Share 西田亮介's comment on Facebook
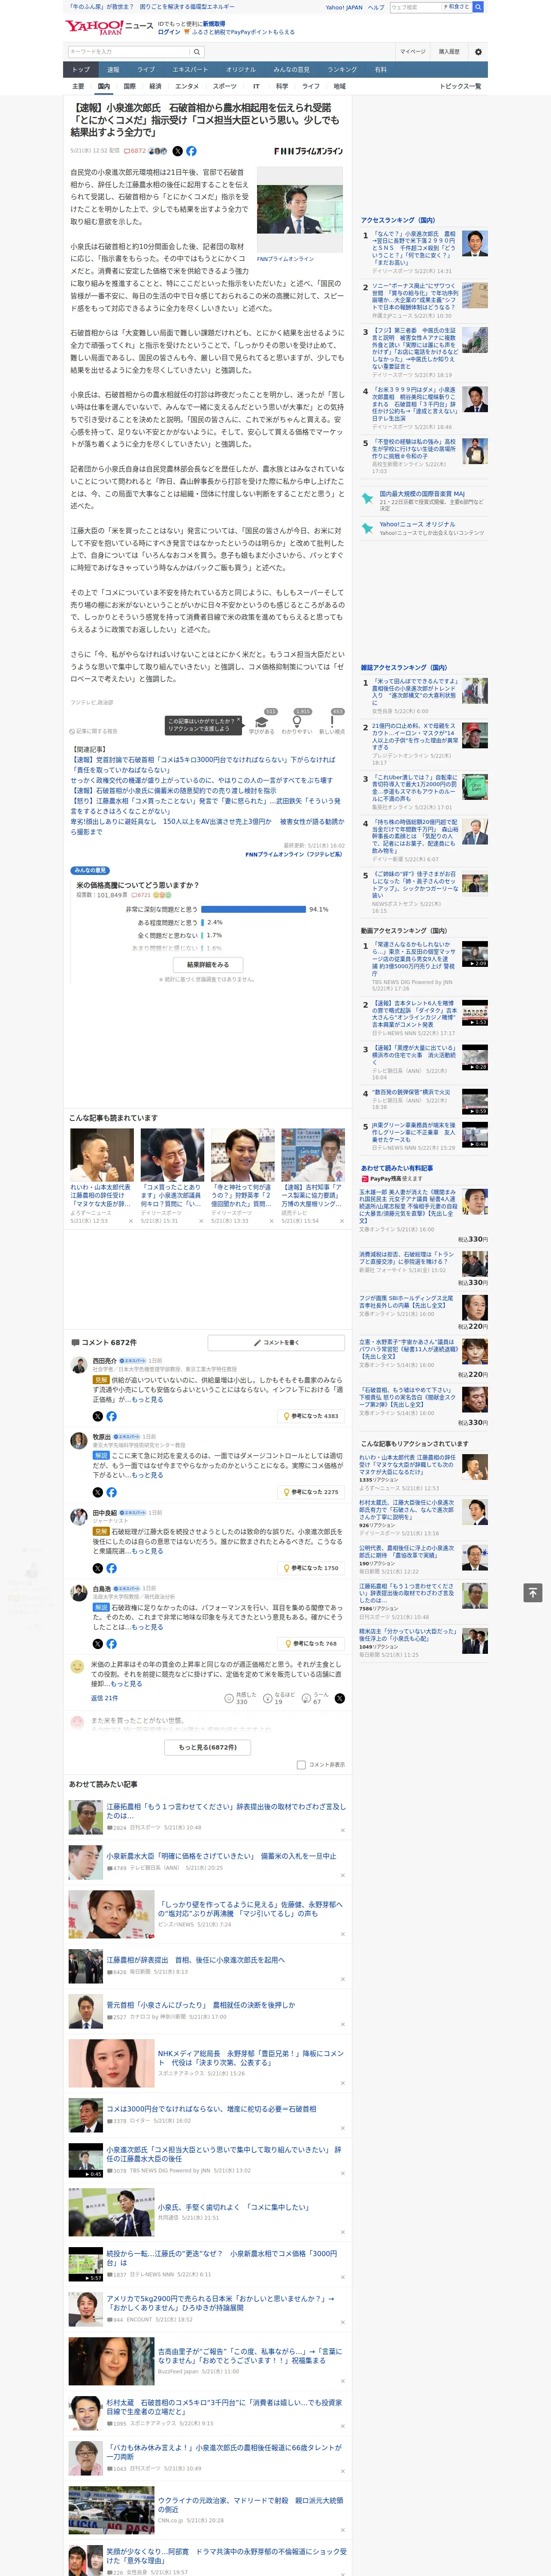Viewport: 551px width, 2576px height. (111, 1416)
